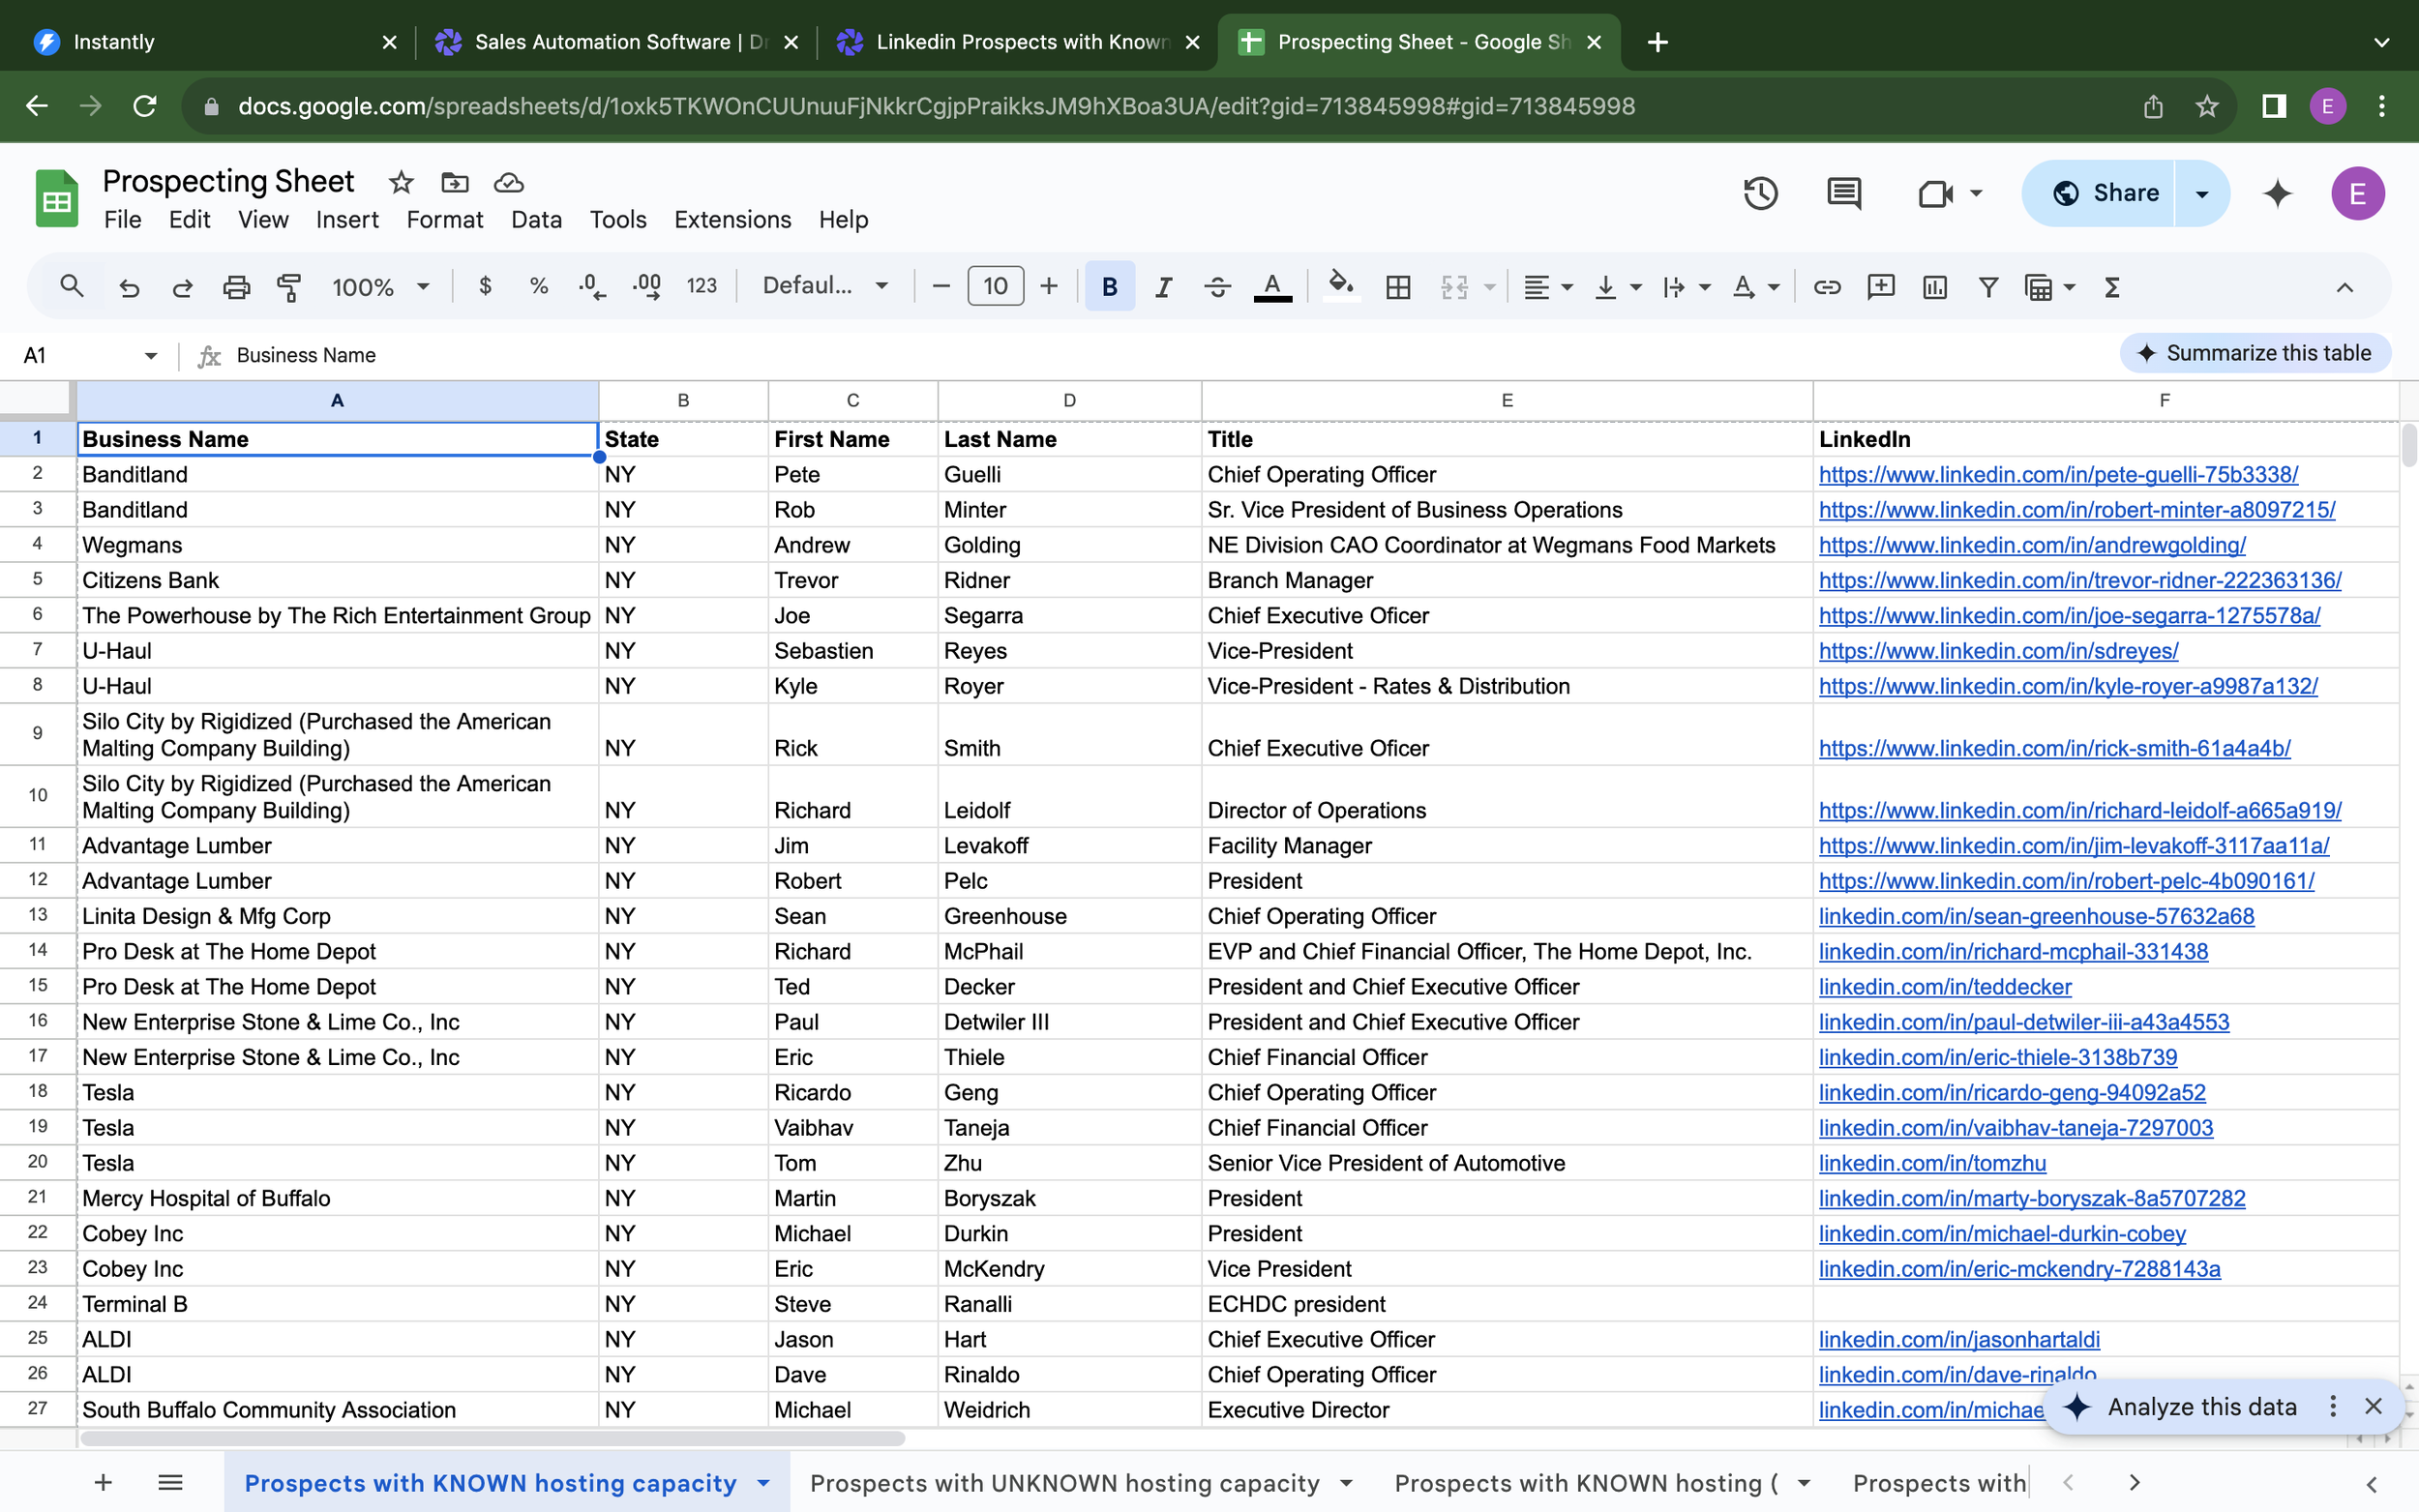
Task: Switch to Prospects with UNKNOWN hosting capacity tab
Action: (x=1064, y=1482)
